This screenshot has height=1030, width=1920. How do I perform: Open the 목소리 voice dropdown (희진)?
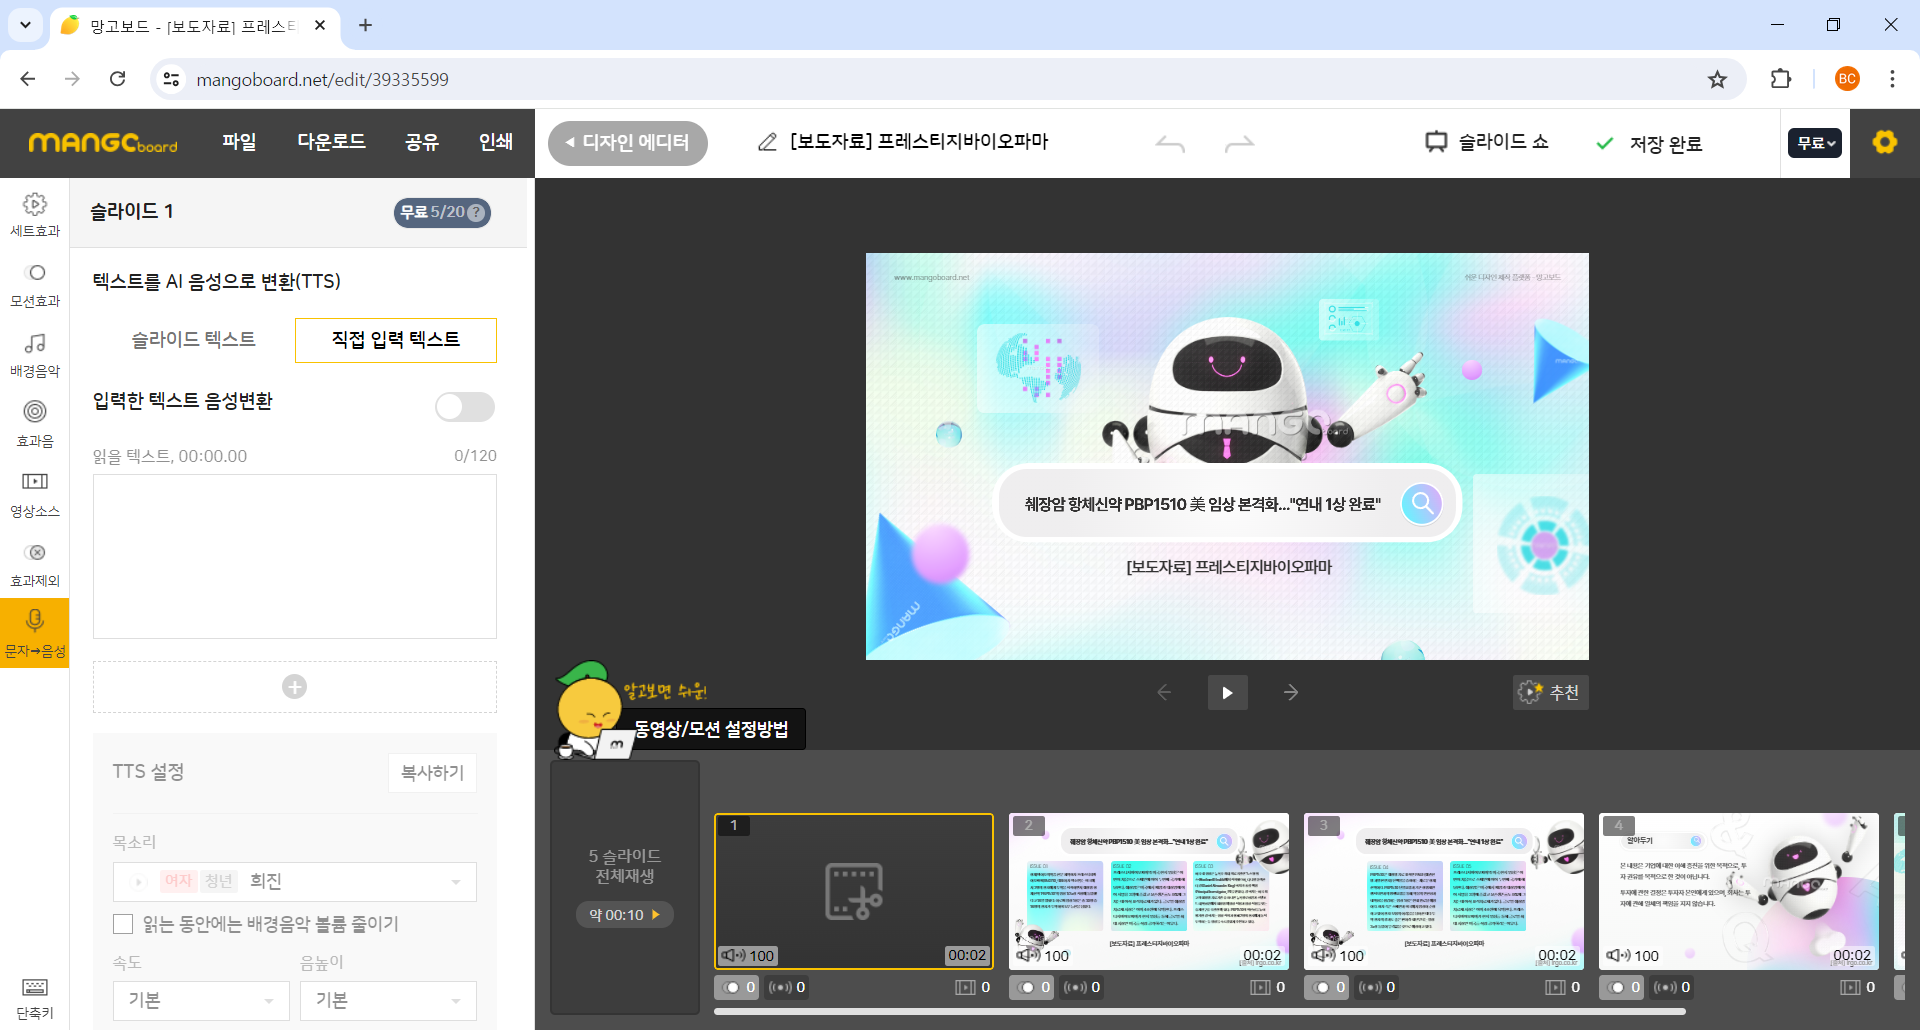[x=294, y=881]
